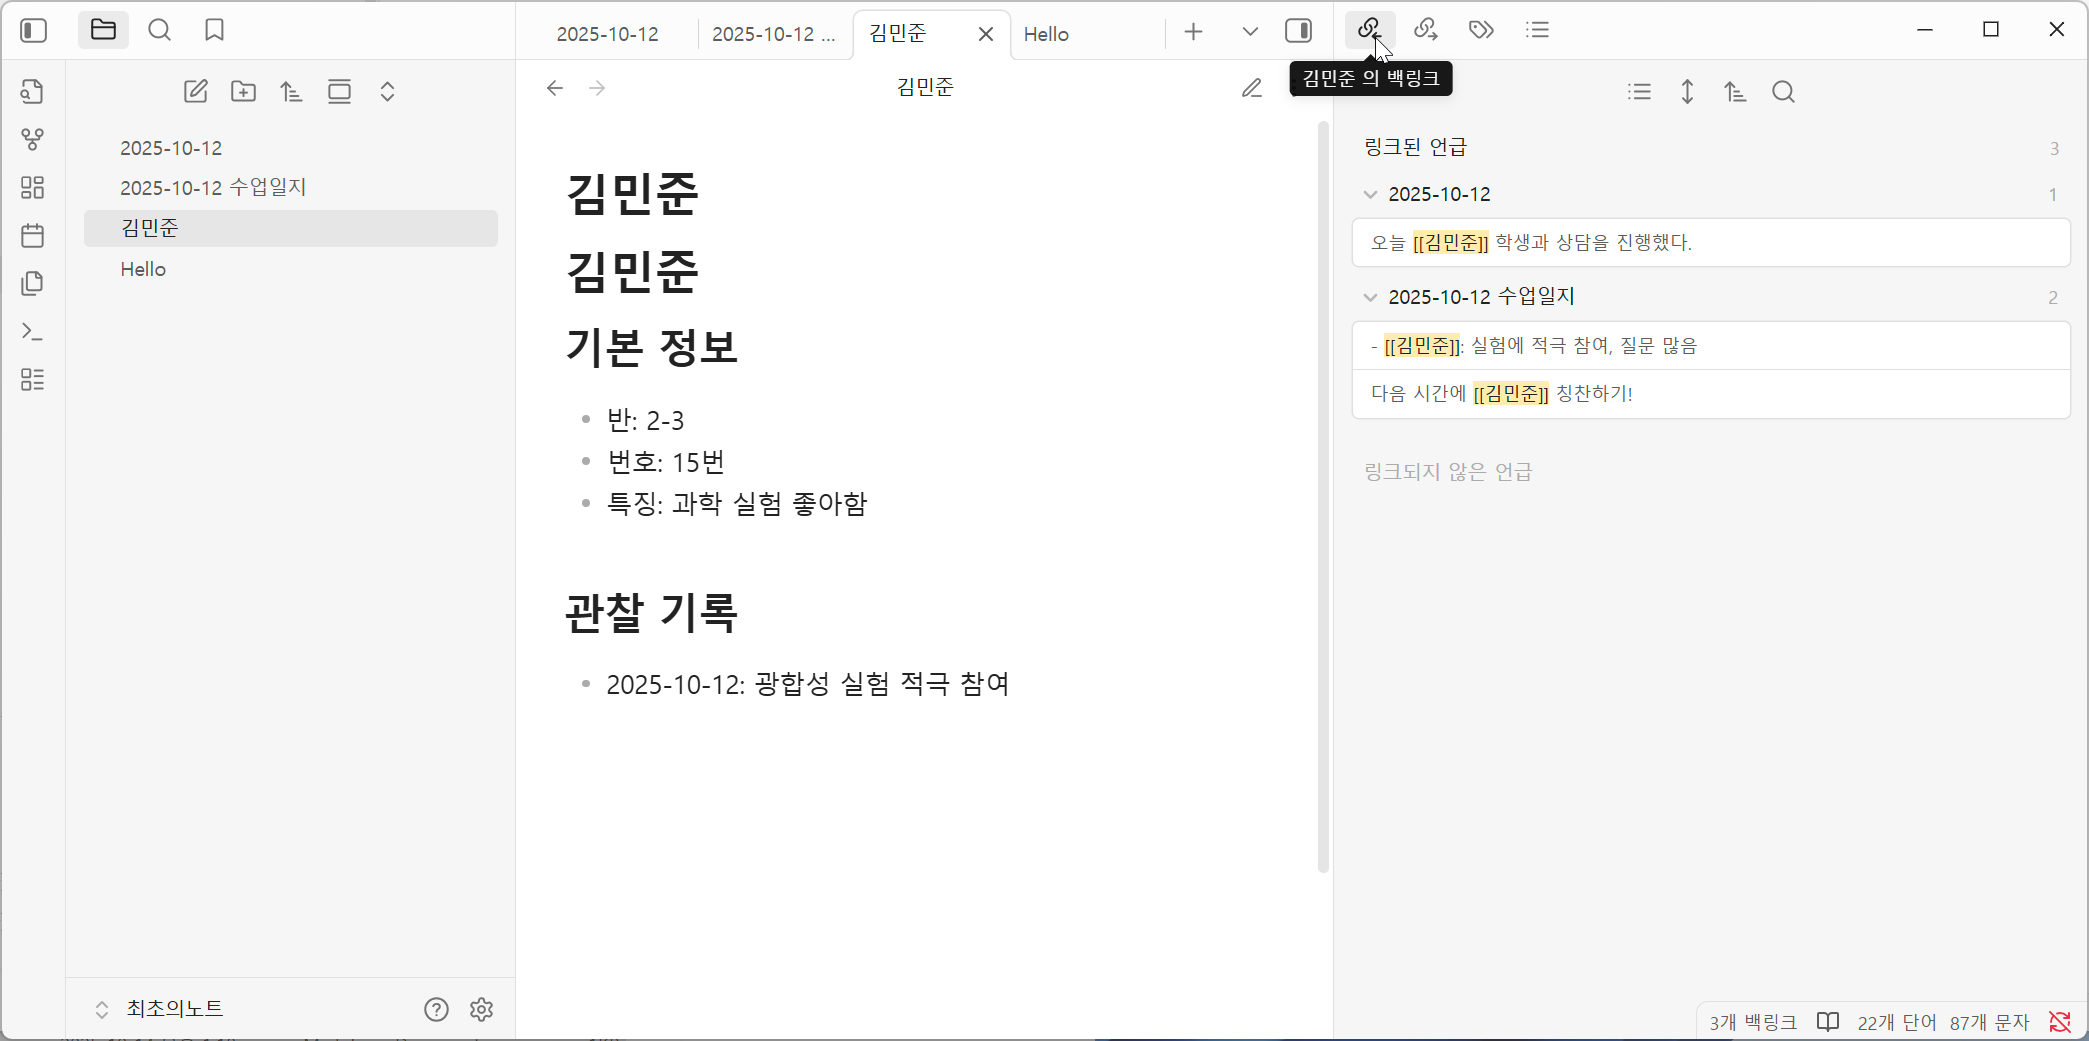The height and width of the screenshot is (1041, 2089).
Task: Open the terminal icon in the left ribbon
Action: (33, 332)
